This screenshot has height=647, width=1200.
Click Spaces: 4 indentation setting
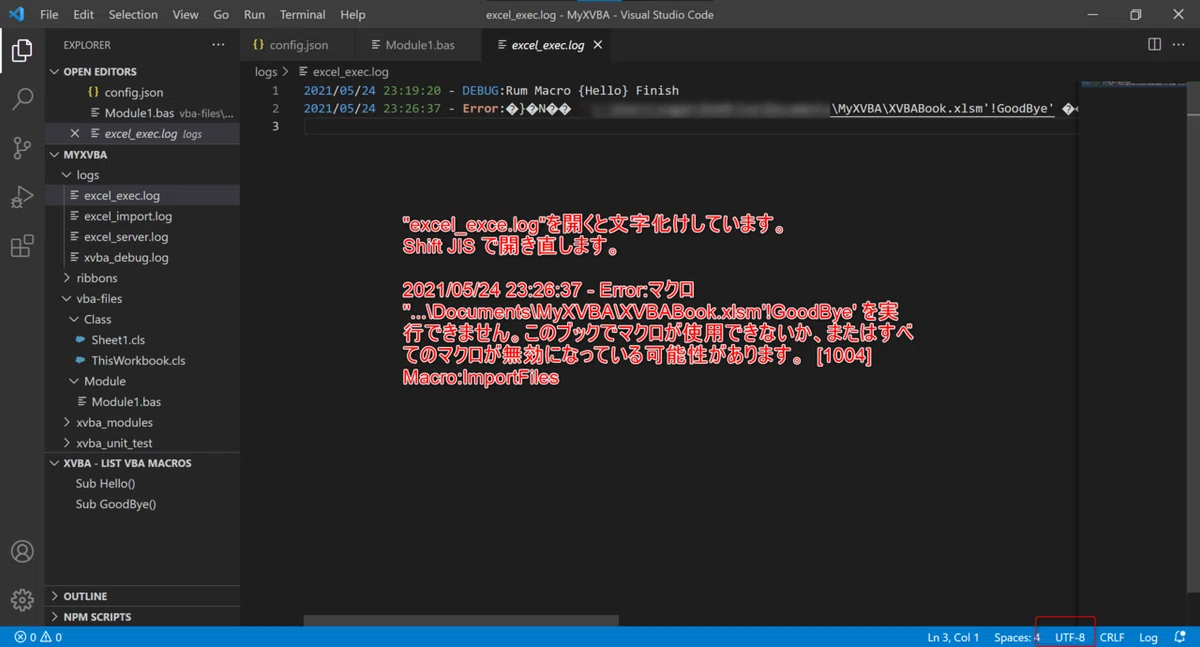tap(1017, 637)
